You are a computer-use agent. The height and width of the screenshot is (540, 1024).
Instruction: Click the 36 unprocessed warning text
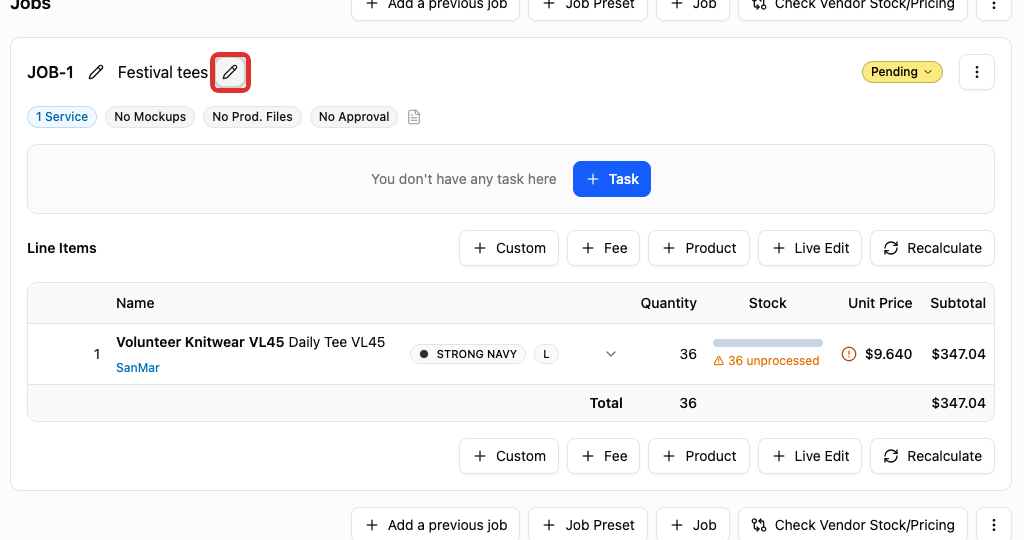coord(766,360)
